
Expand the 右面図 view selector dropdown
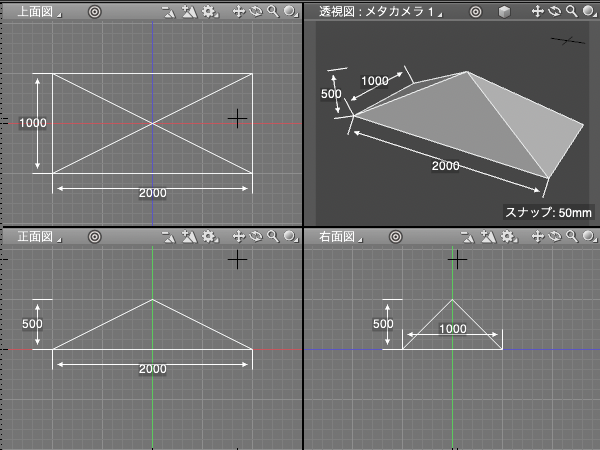[337, 238]
